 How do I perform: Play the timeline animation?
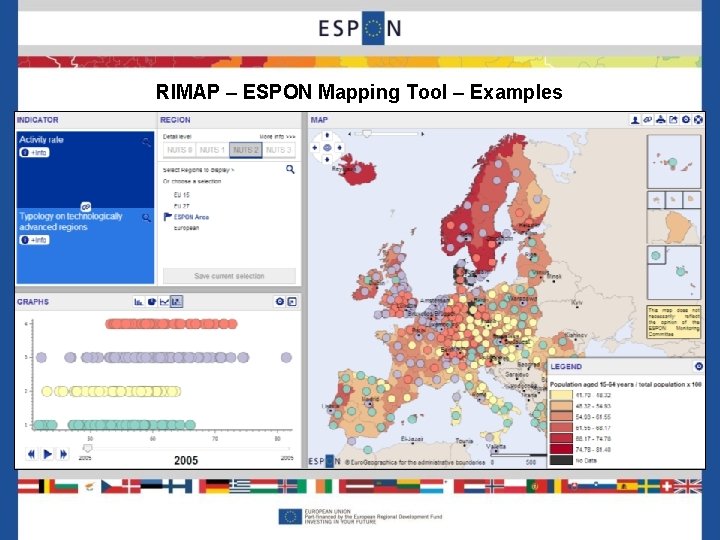pos(47,454)
